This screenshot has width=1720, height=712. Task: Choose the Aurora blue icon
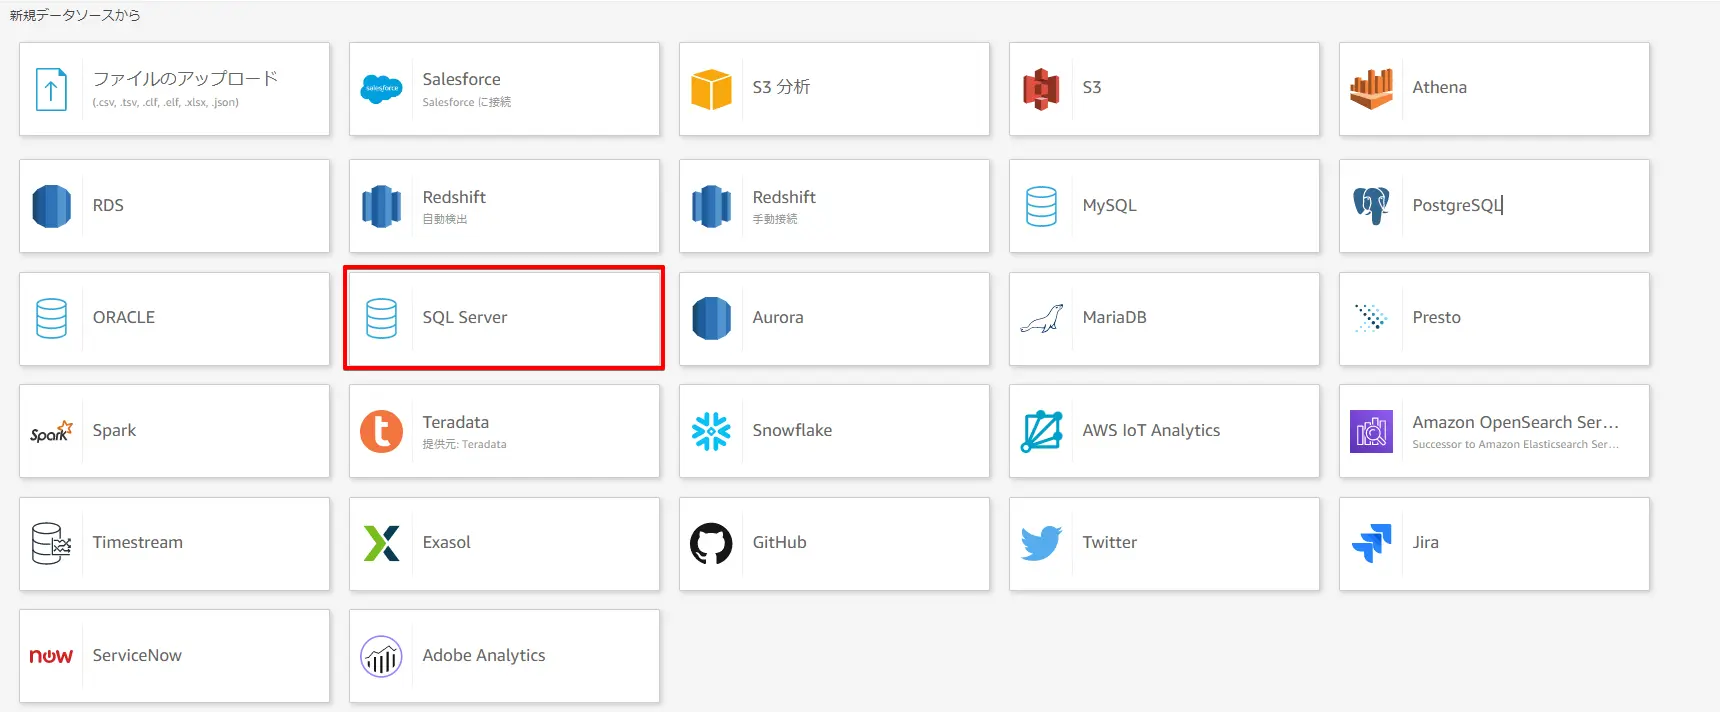[x=711, y=318]
